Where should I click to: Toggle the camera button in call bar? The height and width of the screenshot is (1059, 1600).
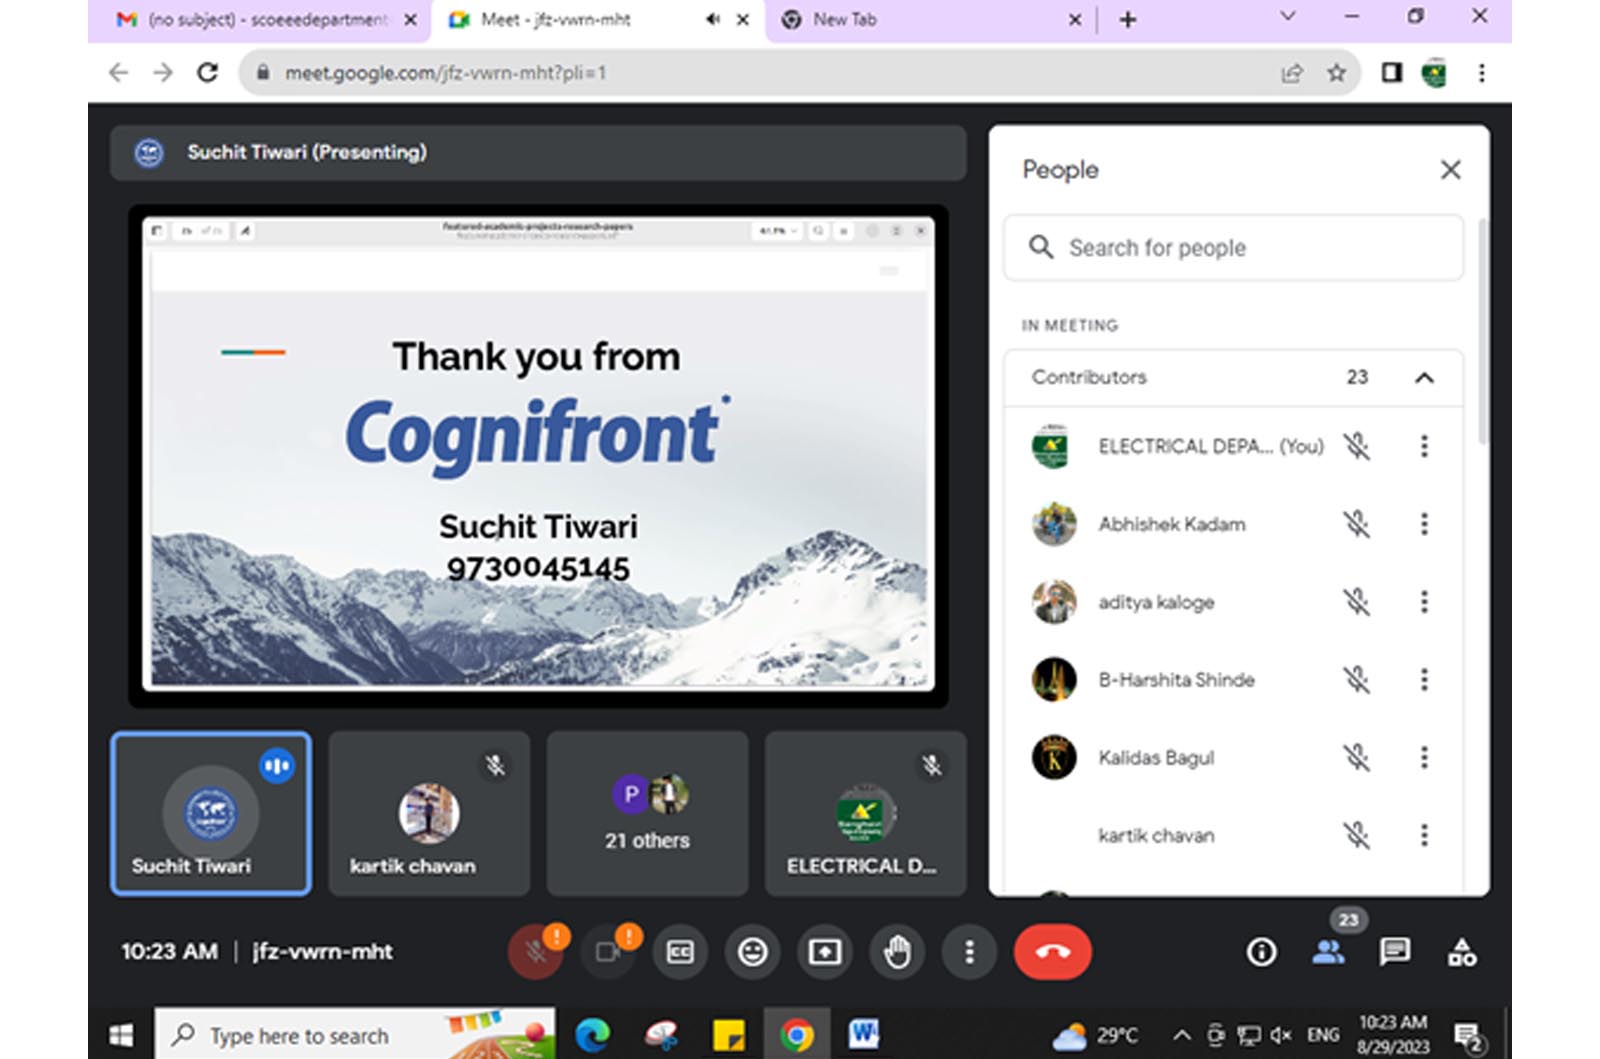[x=608, y=952]
